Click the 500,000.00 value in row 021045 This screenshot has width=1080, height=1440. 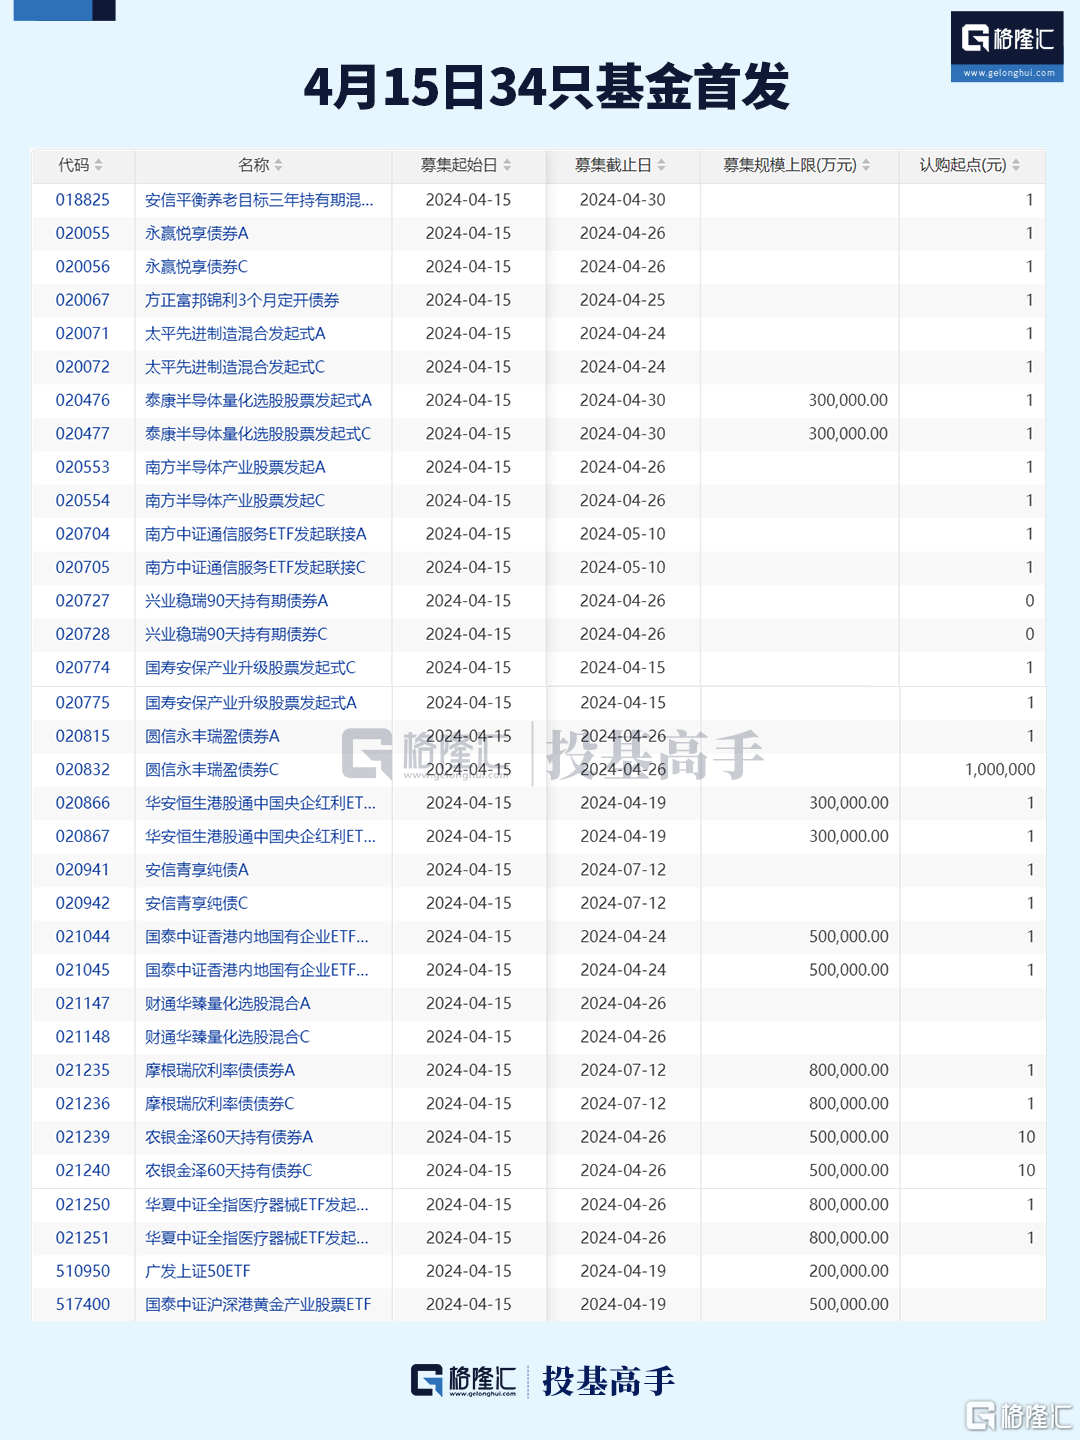pos(849,970)
